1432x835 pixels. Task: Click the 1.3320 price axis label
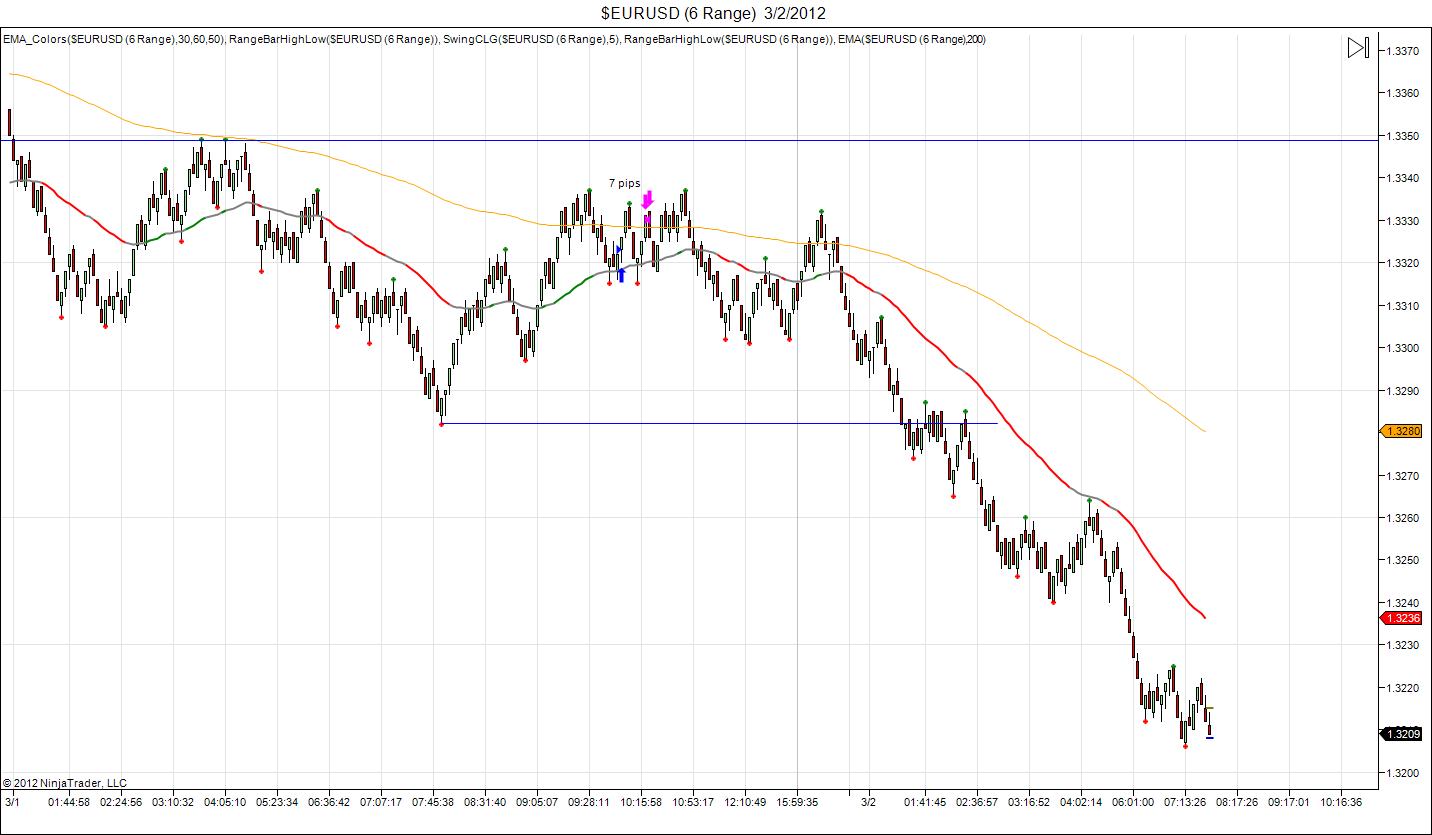pyautogui.click(x=1401, y=263)
